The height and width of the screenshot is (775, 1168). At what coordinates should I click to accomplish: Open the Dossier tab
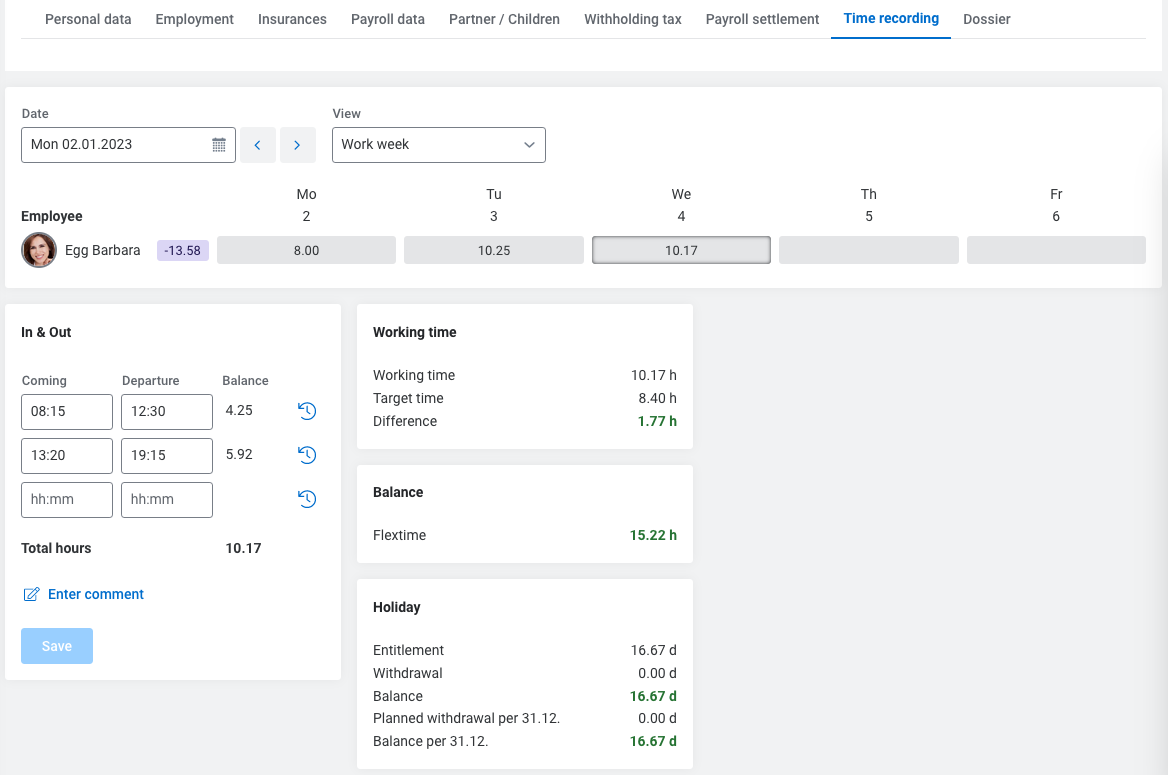[986, 19]
